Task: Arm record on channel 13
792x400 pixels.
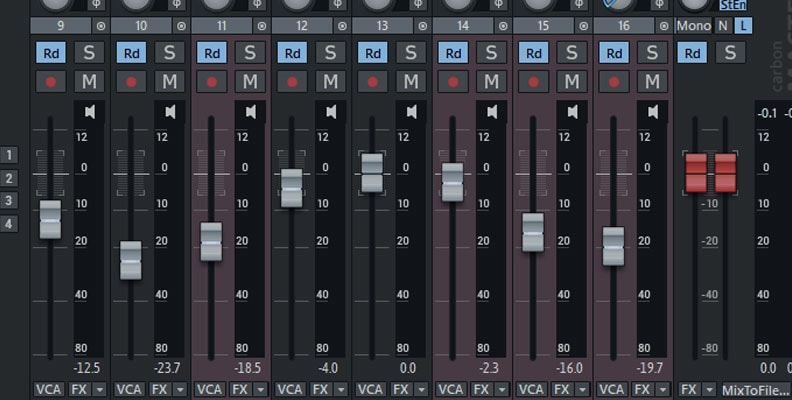Action: tap(371, 81)
